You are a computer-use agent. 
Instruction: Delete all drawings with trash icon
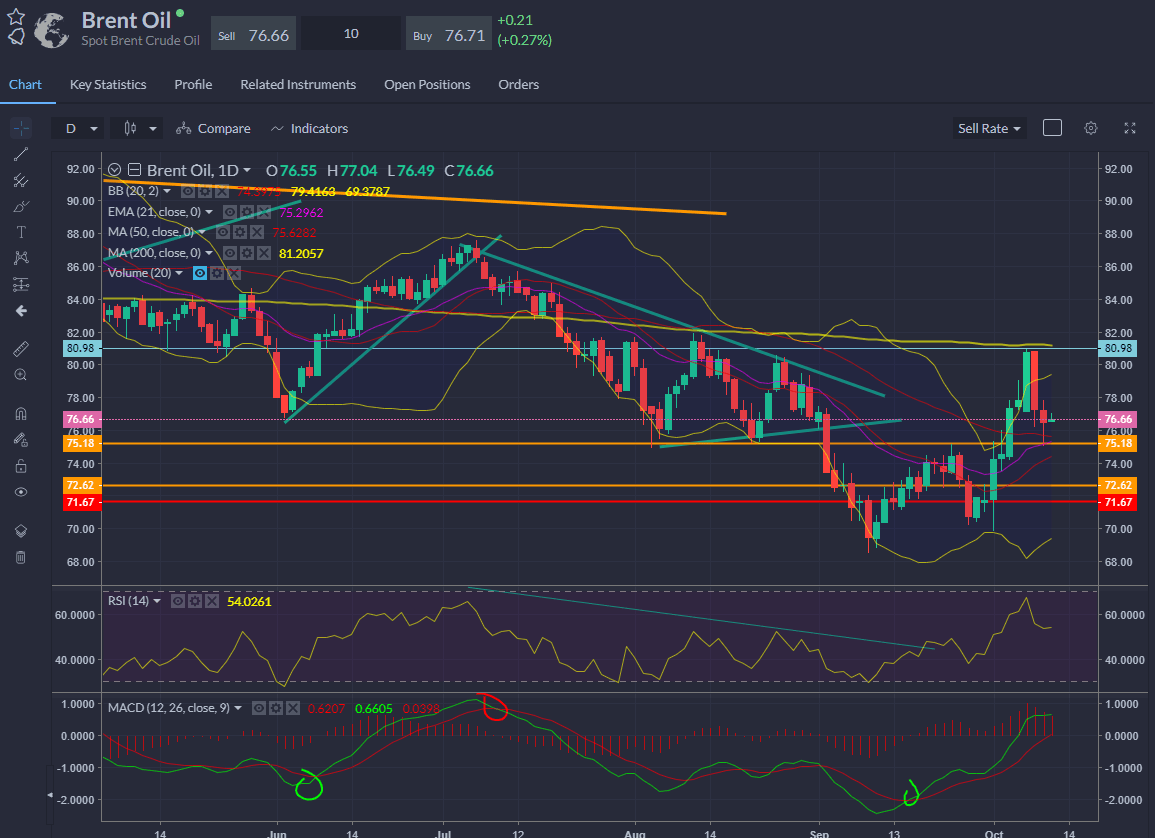pos(20,557)
